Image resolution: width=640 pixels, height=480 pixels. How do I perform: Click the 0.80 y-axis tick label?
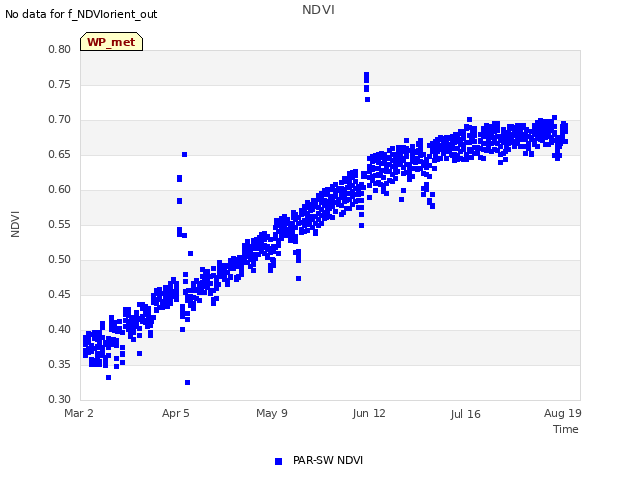point(60,49)
